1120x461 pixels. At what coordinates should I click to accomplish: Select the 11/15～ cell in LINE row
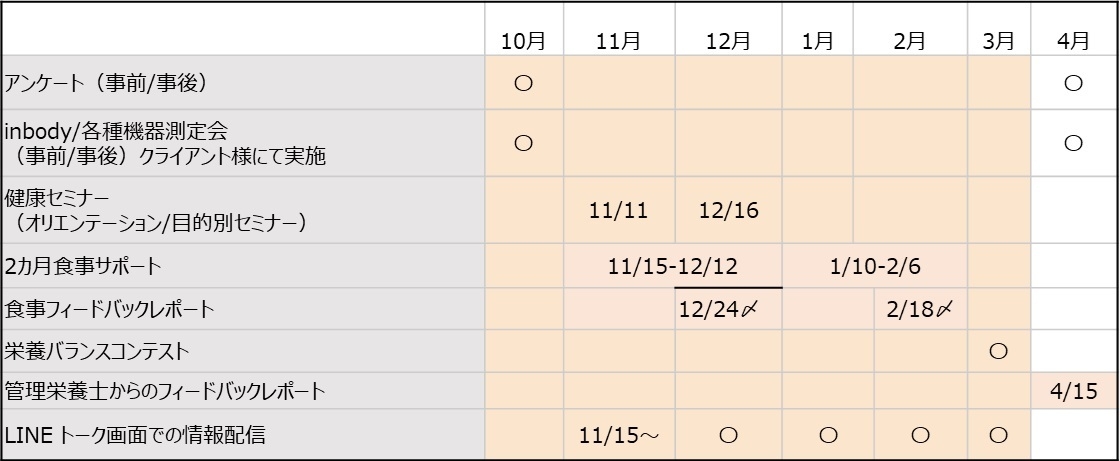(620, 436)
